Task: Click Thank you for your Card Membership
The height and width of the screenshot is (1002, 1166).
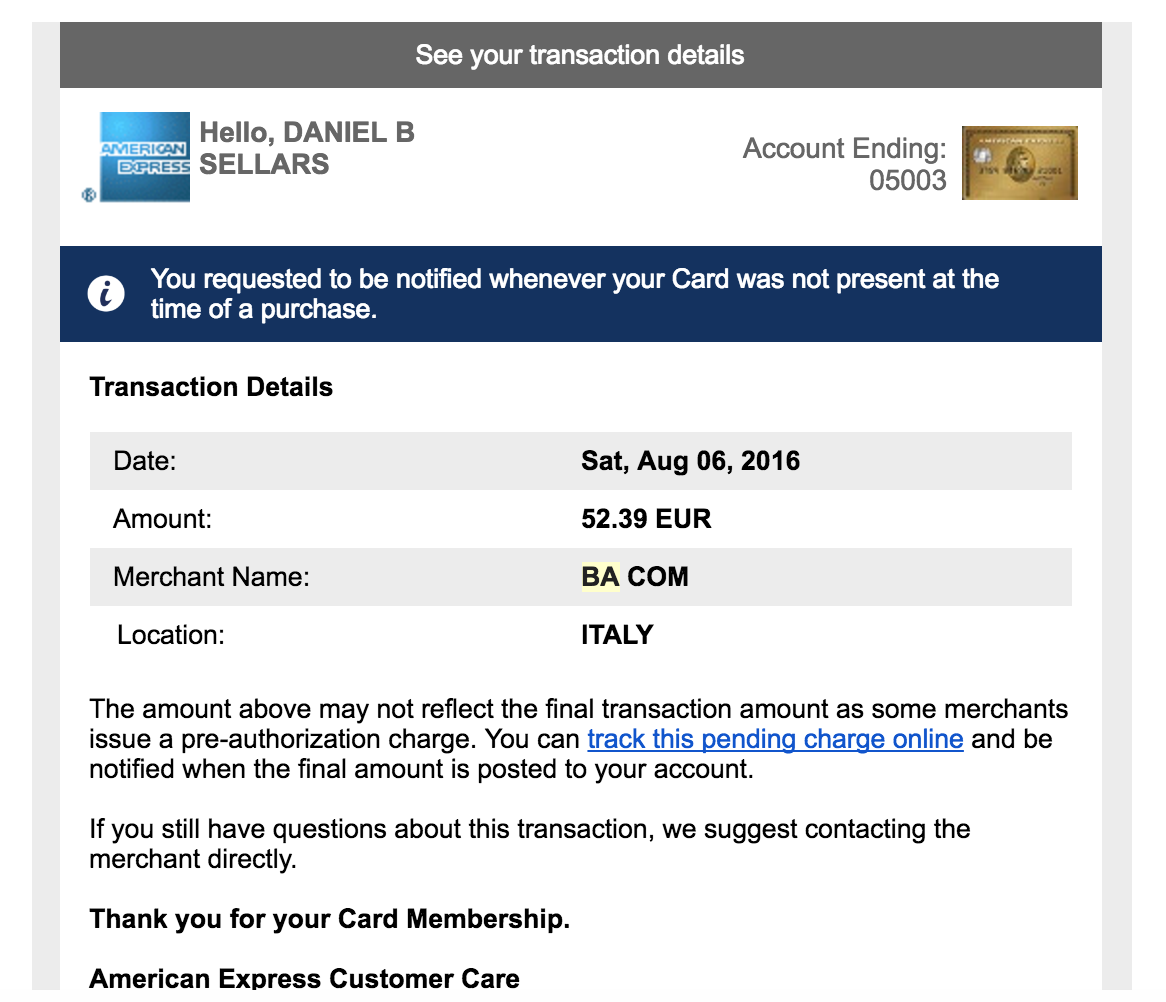Action: coord(329,919)
